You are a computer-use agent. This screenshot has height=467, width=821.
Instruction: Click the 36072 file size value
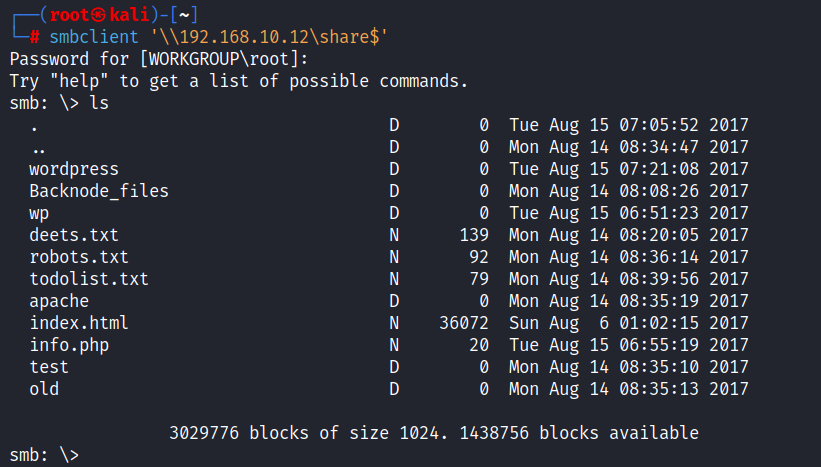pos(464,323)
